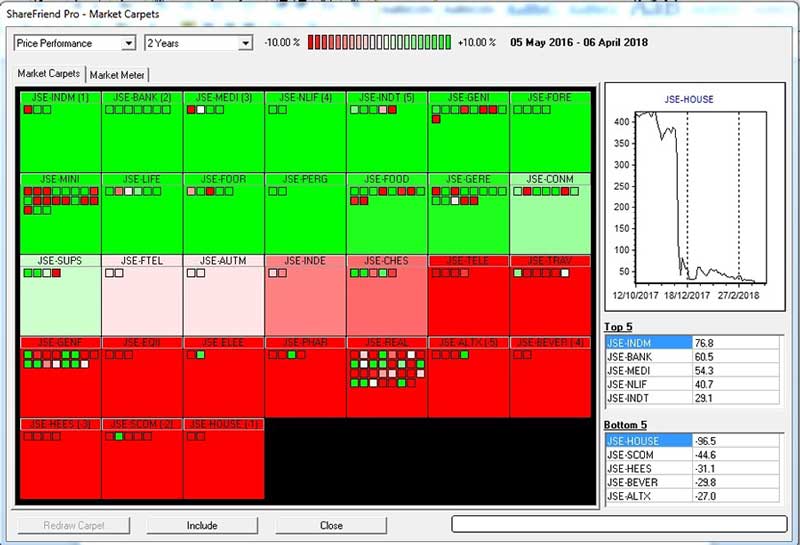Select the JSE-GENF carpet tile
This screenshot has height=545, width=800.
pyautogui.click(x=61, y=377)
